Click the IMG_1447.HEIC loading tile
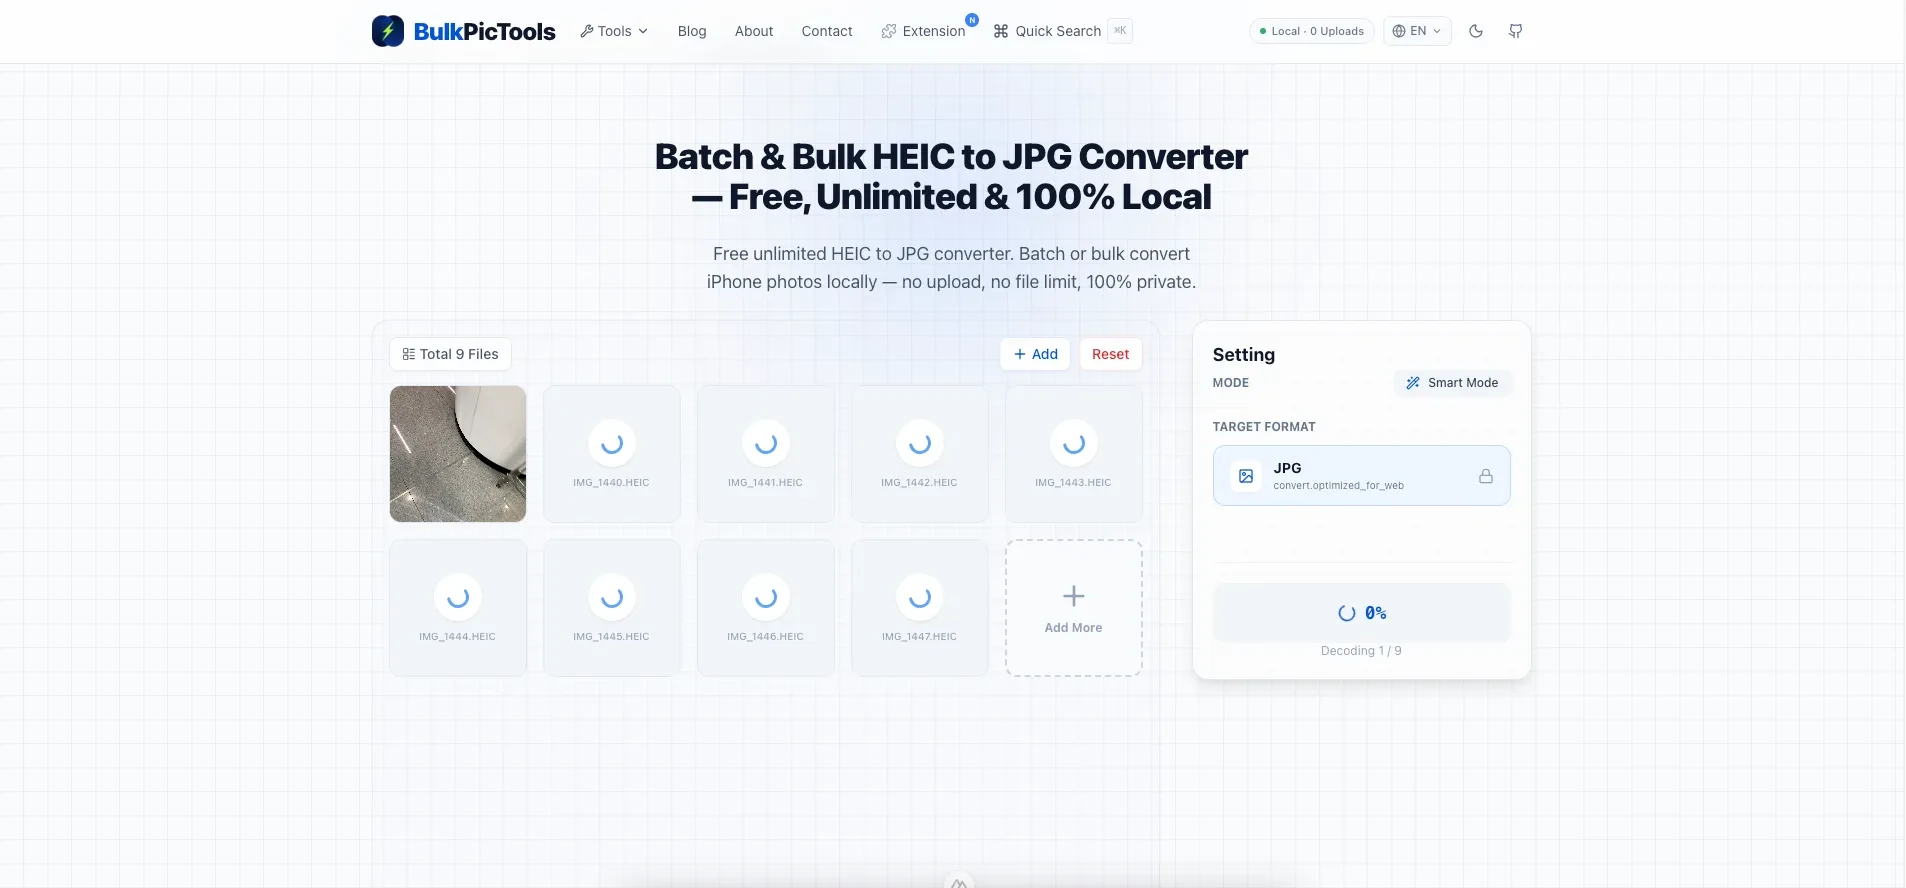This screenshot has height=888, width=1906. [920, 608]
